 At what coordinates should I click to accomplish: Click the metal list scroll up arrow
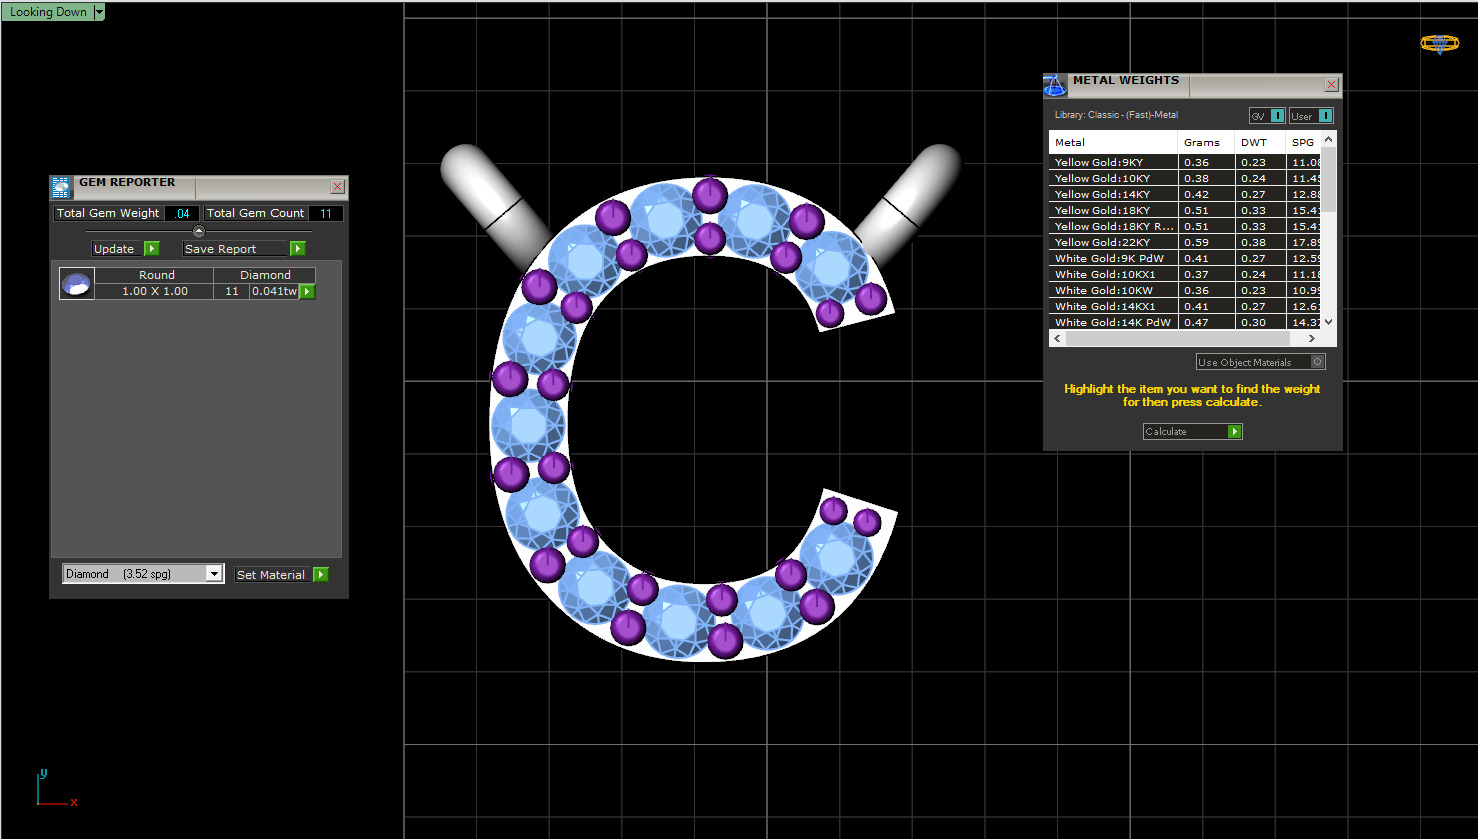[x=1329, y=140]
